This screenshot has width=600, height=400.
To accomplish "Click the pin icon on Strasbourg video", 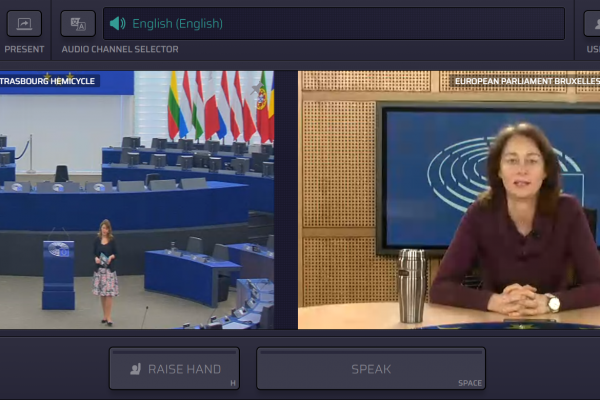I will (x=258, y=88).
